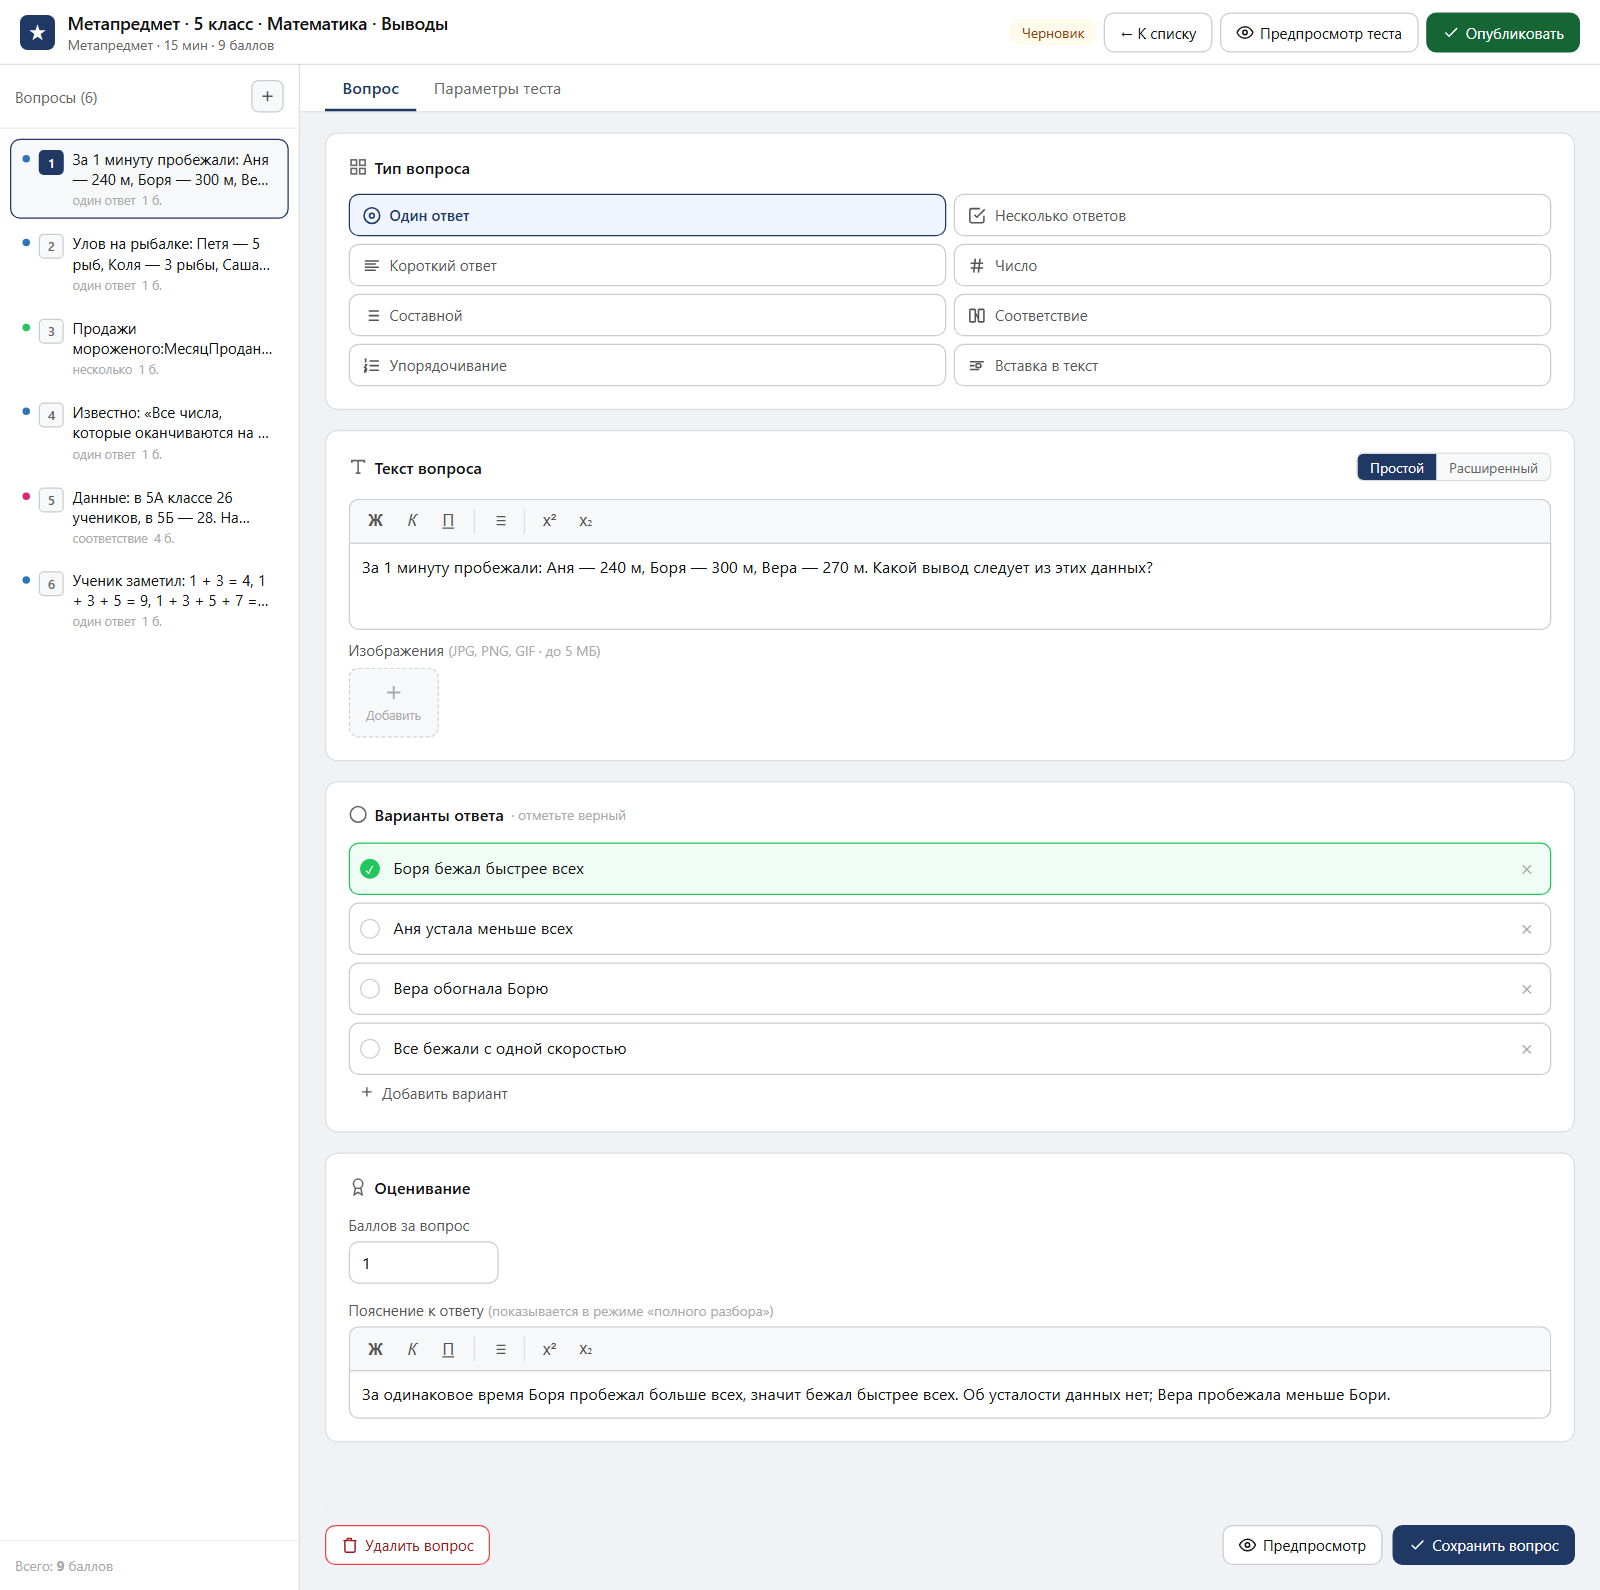Switch editor to 'Расширенный' mode

click(x=1493, y=468)
